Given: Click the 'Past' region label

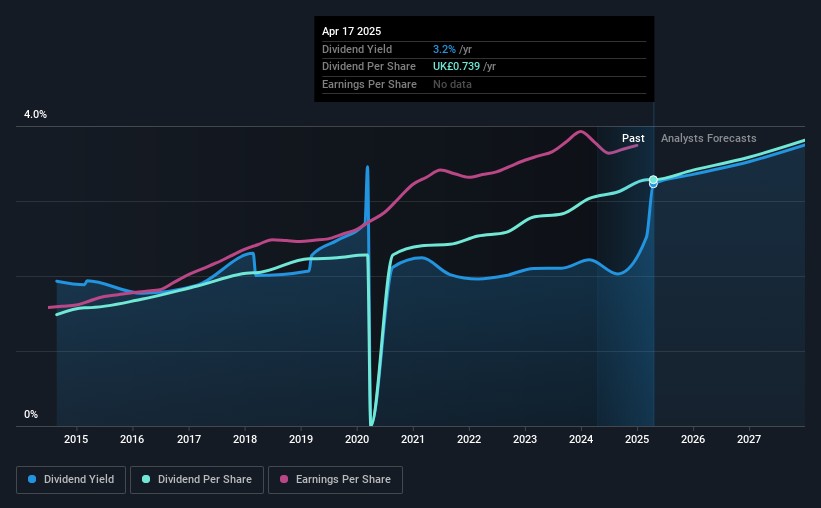Looking at the screenshot, I should (633, 138).
